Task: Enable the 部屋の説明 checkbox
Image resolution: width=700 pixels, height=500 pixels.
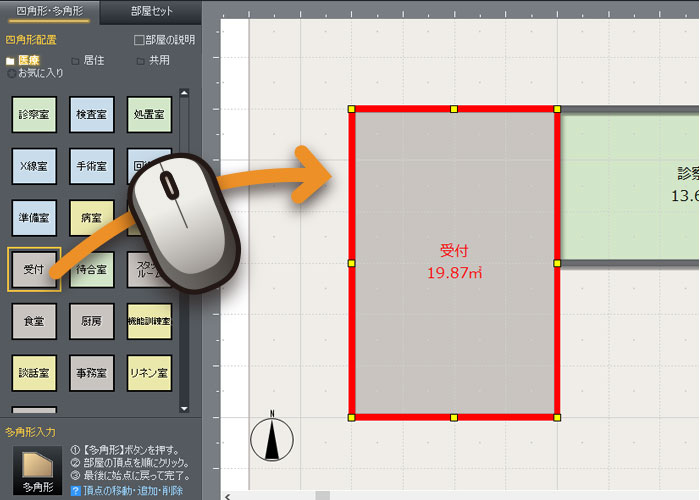Action: click(140, 40)
